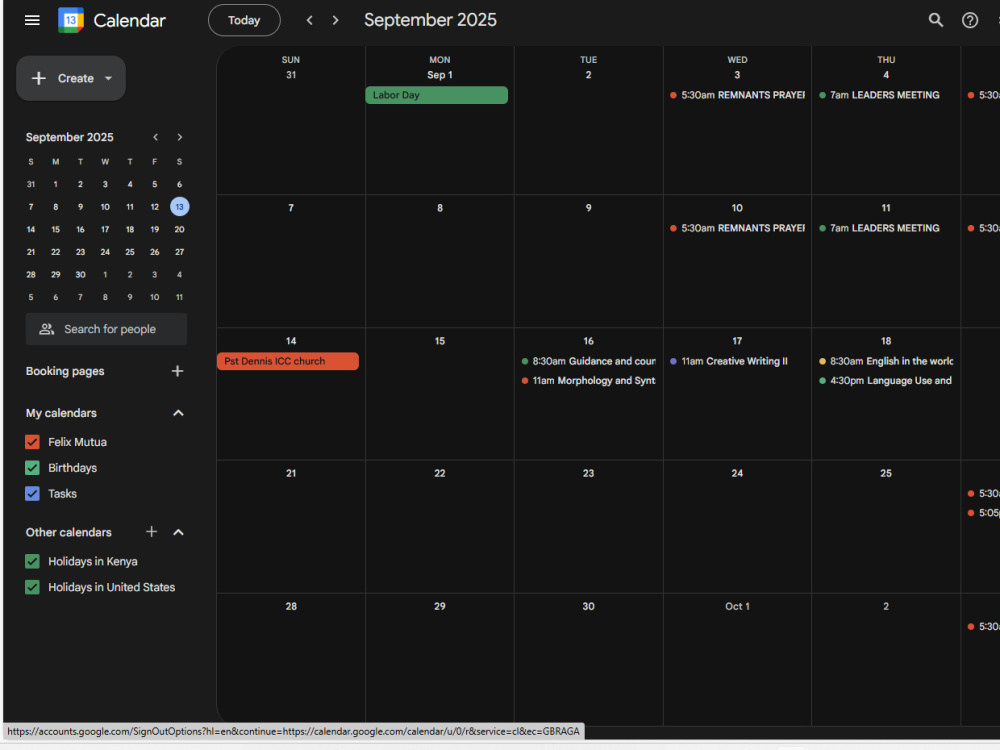The image size is (1000, 750).
Task: Go to previous month in main toolbar
Action: point(309,20)
